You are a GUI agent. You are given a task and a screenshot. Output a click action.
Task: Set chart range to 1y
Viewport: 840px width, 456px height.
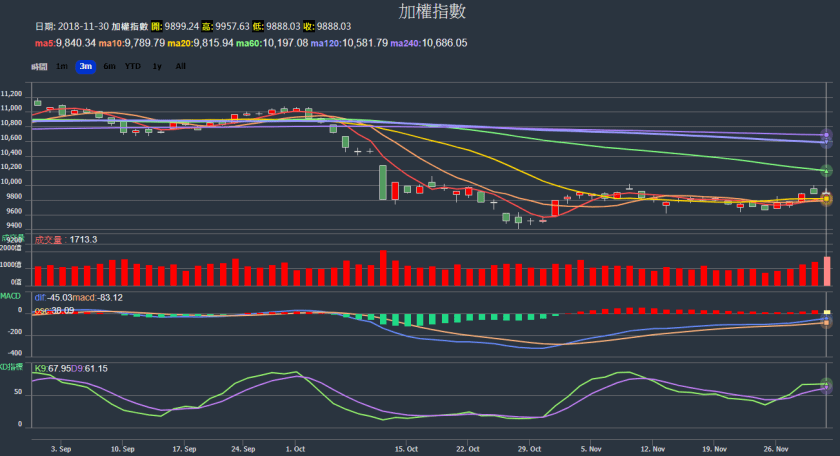pyautogui.click(x=157, y=66)
